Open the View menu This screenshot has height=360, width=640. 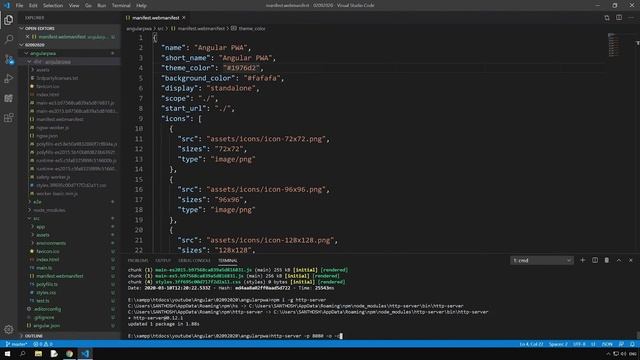point(74,5)
